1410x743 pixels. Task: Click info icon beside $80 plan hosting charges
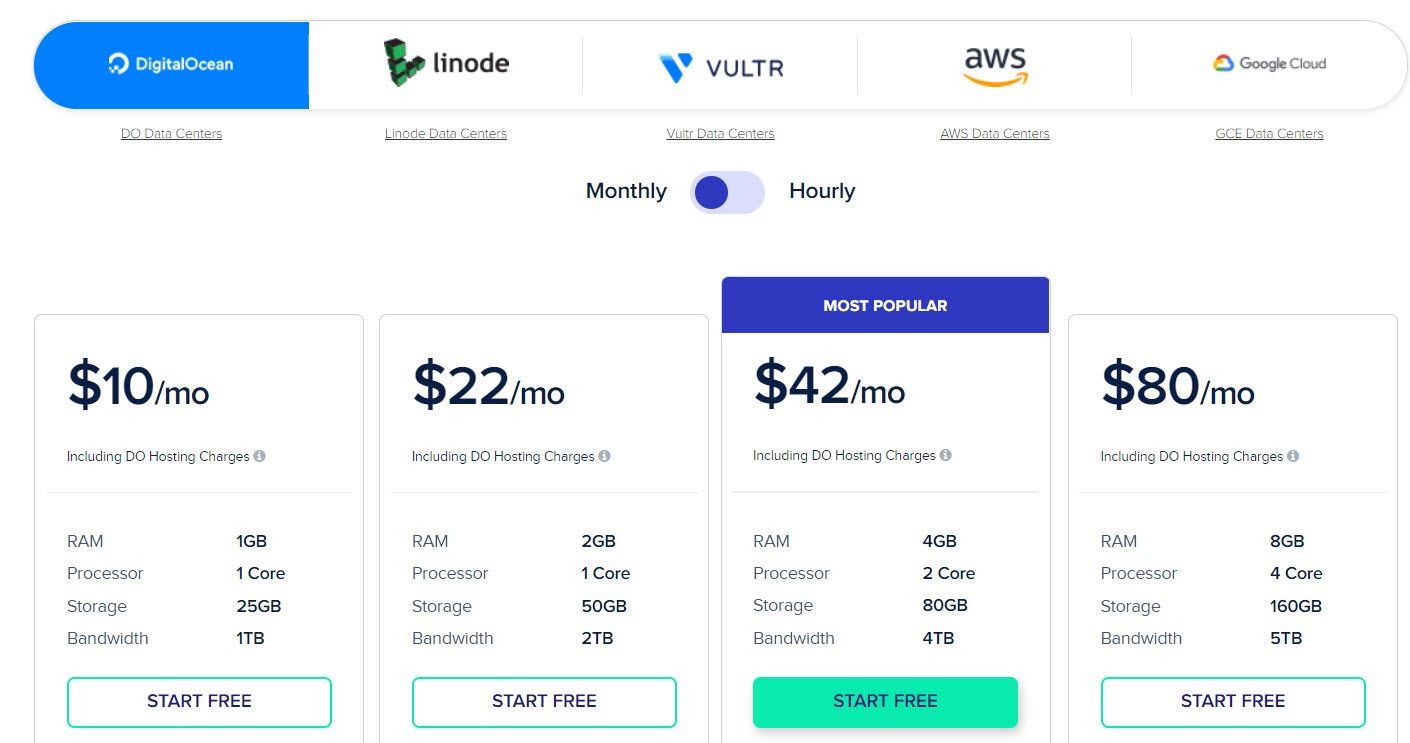[x=1293, y=456]
